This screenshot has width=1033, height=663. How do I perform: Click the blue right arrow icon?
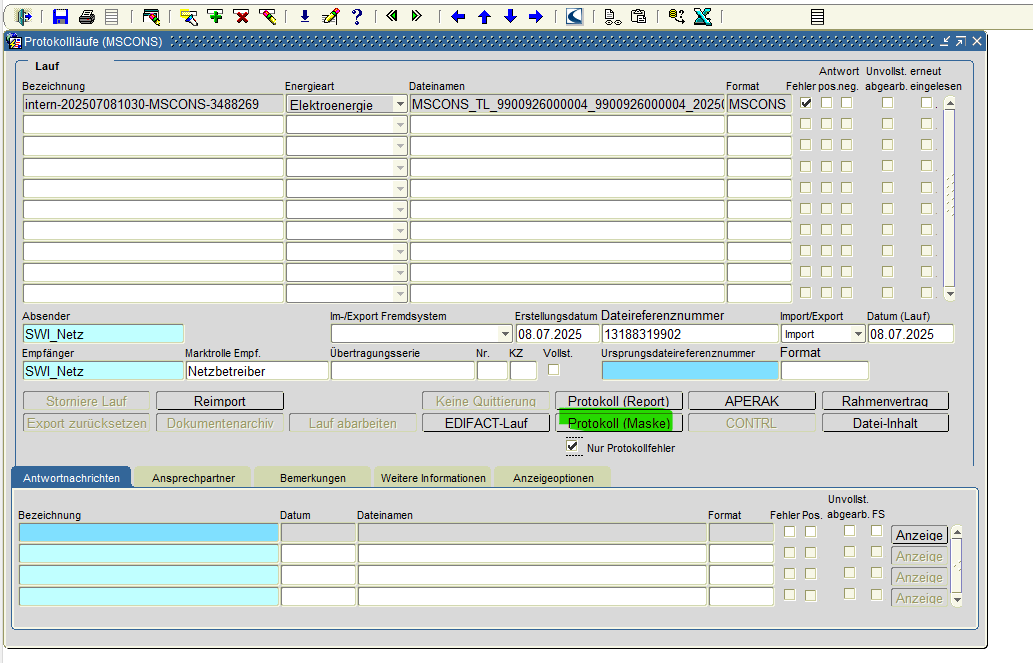click(x=535, y=16)
